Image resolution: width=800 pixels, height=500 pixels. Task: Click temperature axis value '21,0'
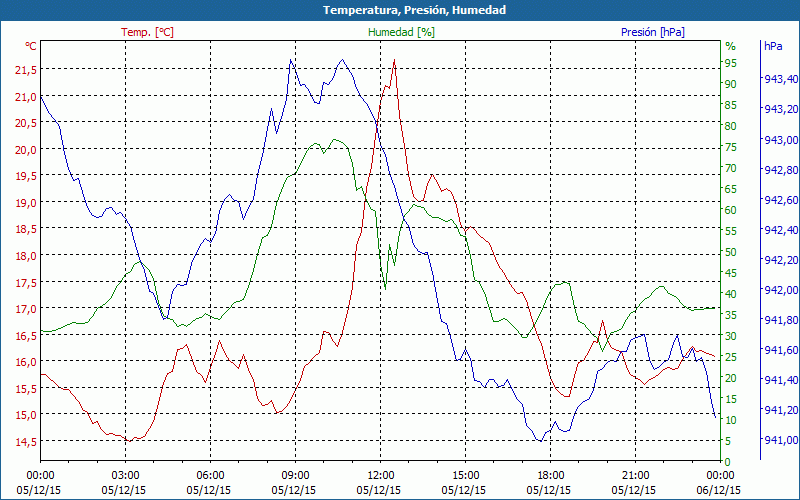point(26,96)
